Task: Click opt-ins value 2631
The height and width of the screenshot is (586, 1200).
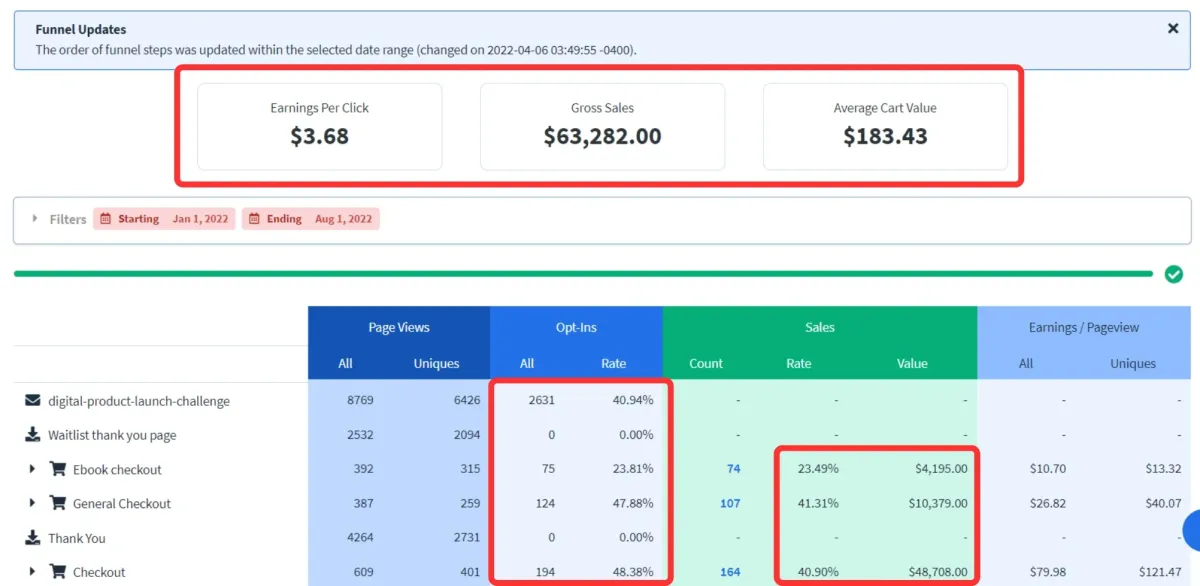Action: click(541, 401)
